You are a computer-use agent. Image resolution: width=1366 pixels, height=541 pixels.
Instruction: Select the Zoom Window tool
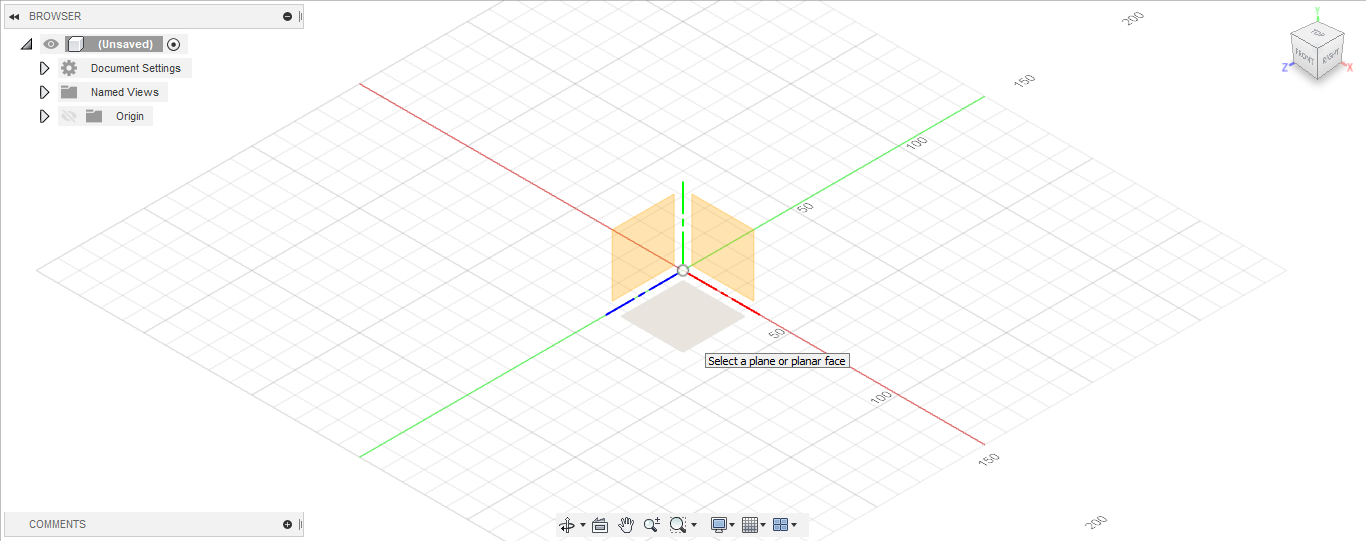pos(678,525)
